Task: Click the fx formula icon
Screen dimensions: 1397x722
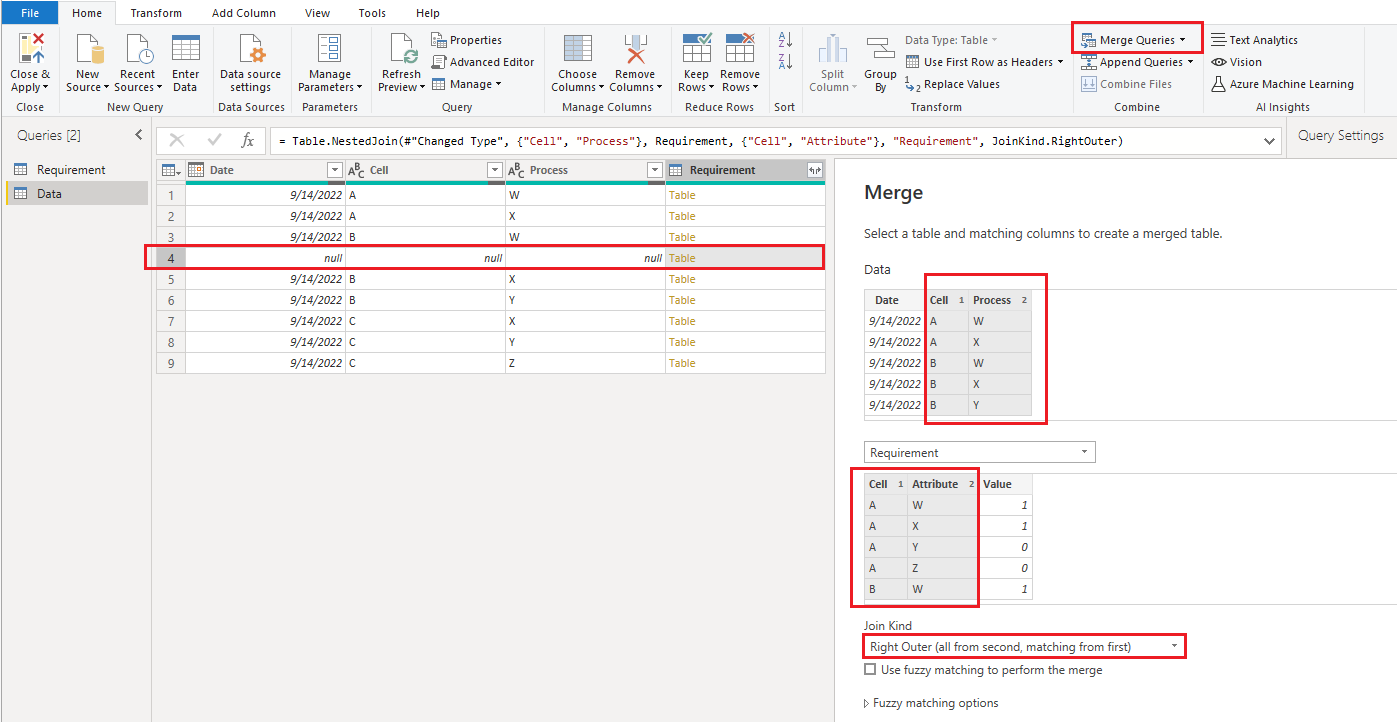Action: tap(248, 141)
